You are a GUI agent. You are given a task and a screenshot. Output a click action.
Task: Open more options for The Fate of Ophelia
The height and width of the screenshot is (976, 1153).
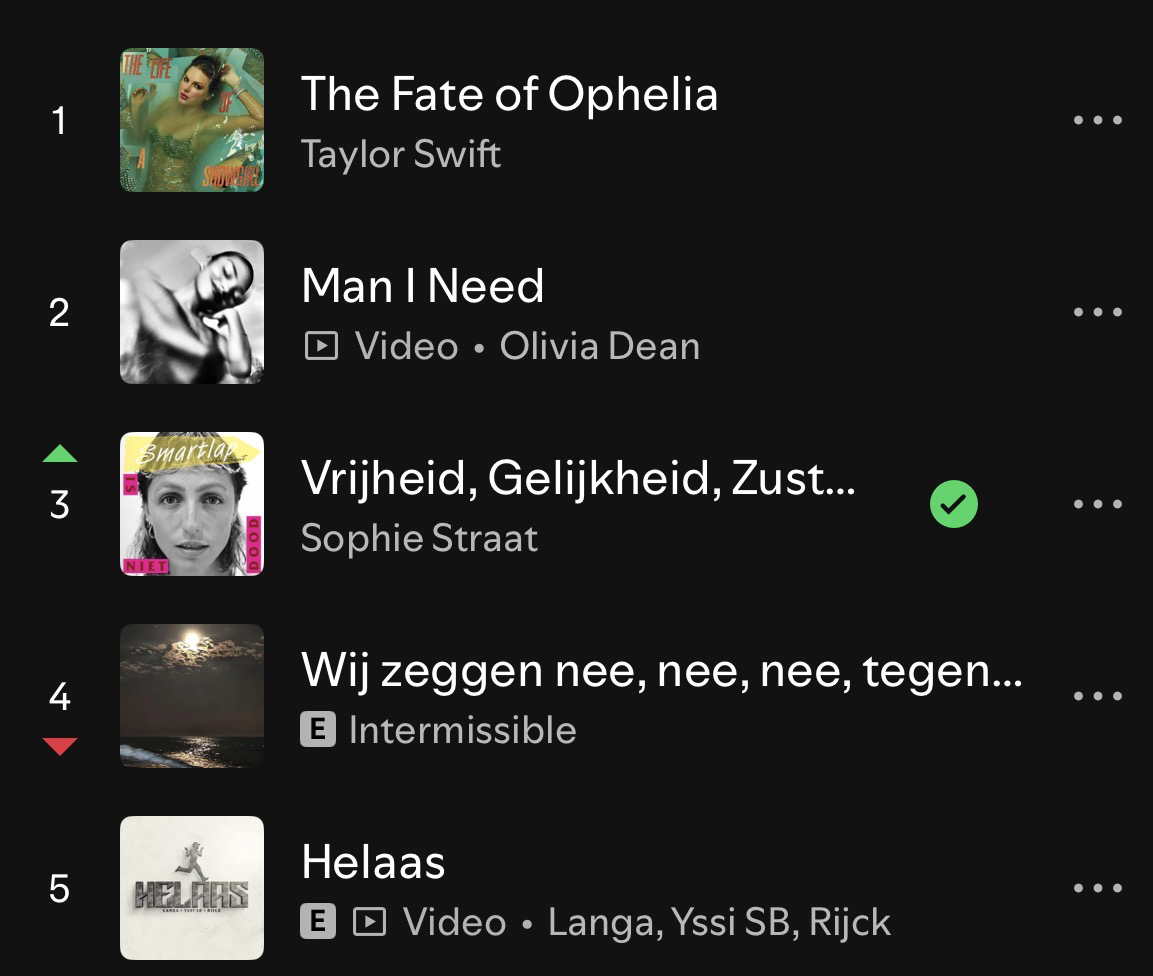pyautogui.click(x=1097, y=120)
